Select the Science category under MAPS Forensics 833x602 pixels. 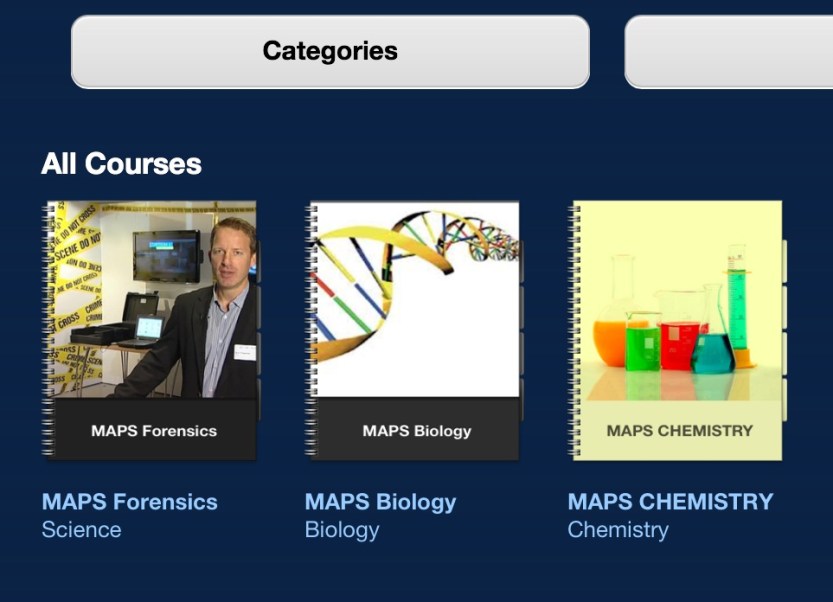point(81,530)
